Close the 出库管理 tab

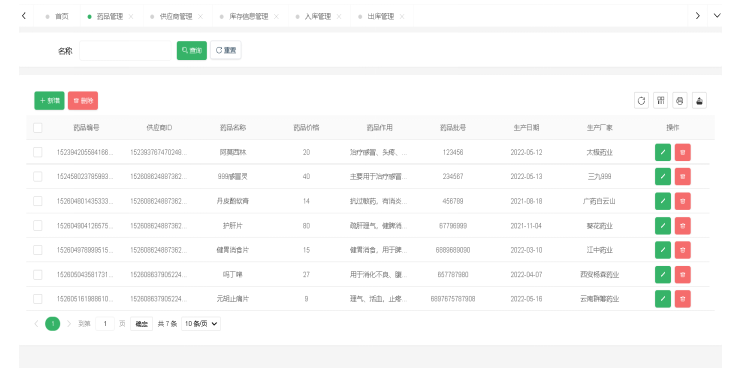pyautogui.click(x=402, y=17)
